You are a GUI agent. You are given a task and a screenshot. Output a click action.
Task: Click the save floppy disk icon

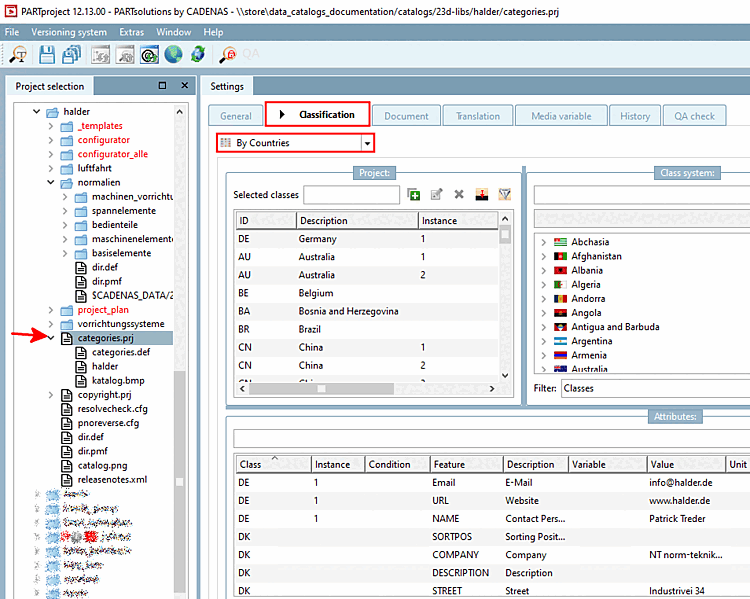[x=47, y=54]
